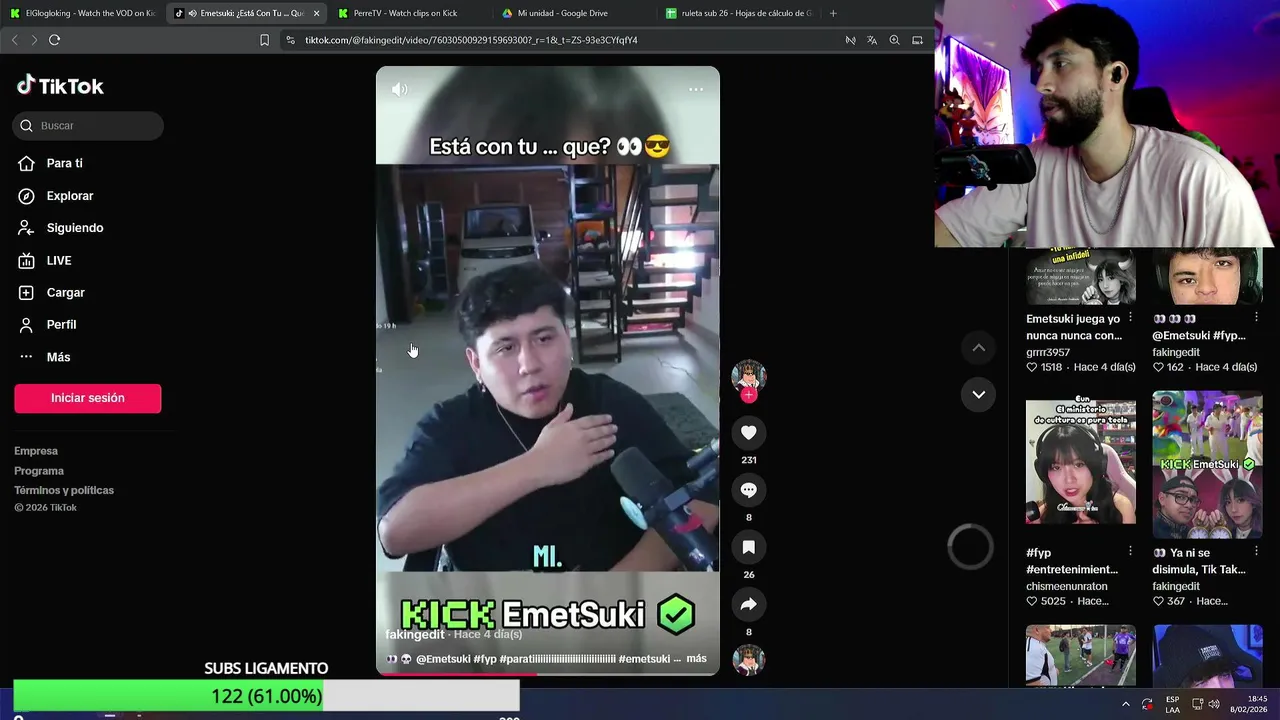Click the zoom magnifier icon in address bar
1280x720 pixels.
(x=894, y=40)
